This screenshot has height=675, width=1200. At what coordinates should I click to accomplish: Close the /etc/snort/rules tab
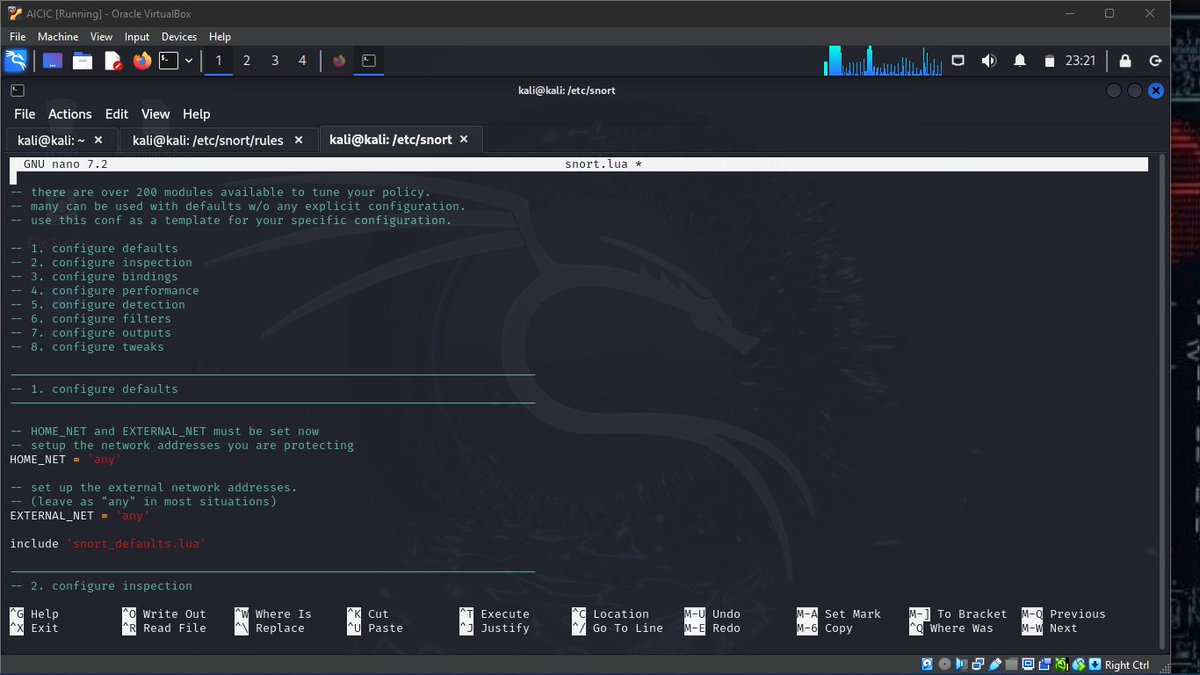298,140
